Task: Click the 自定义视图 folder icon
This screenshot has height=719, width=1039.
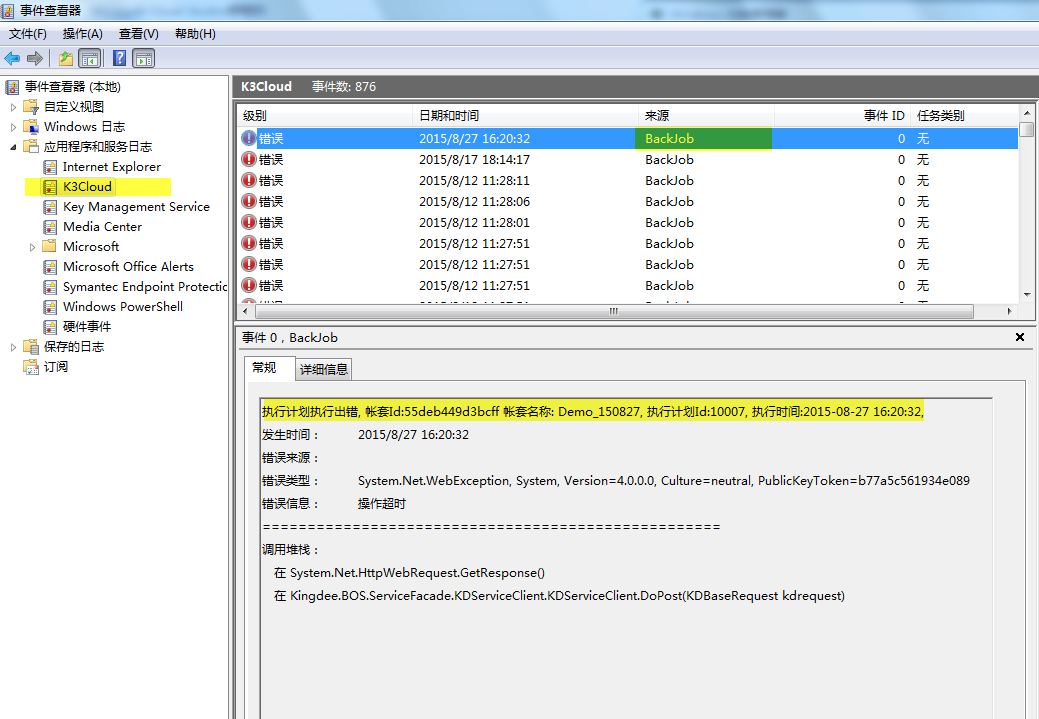Action: click(x=31, y=107)
